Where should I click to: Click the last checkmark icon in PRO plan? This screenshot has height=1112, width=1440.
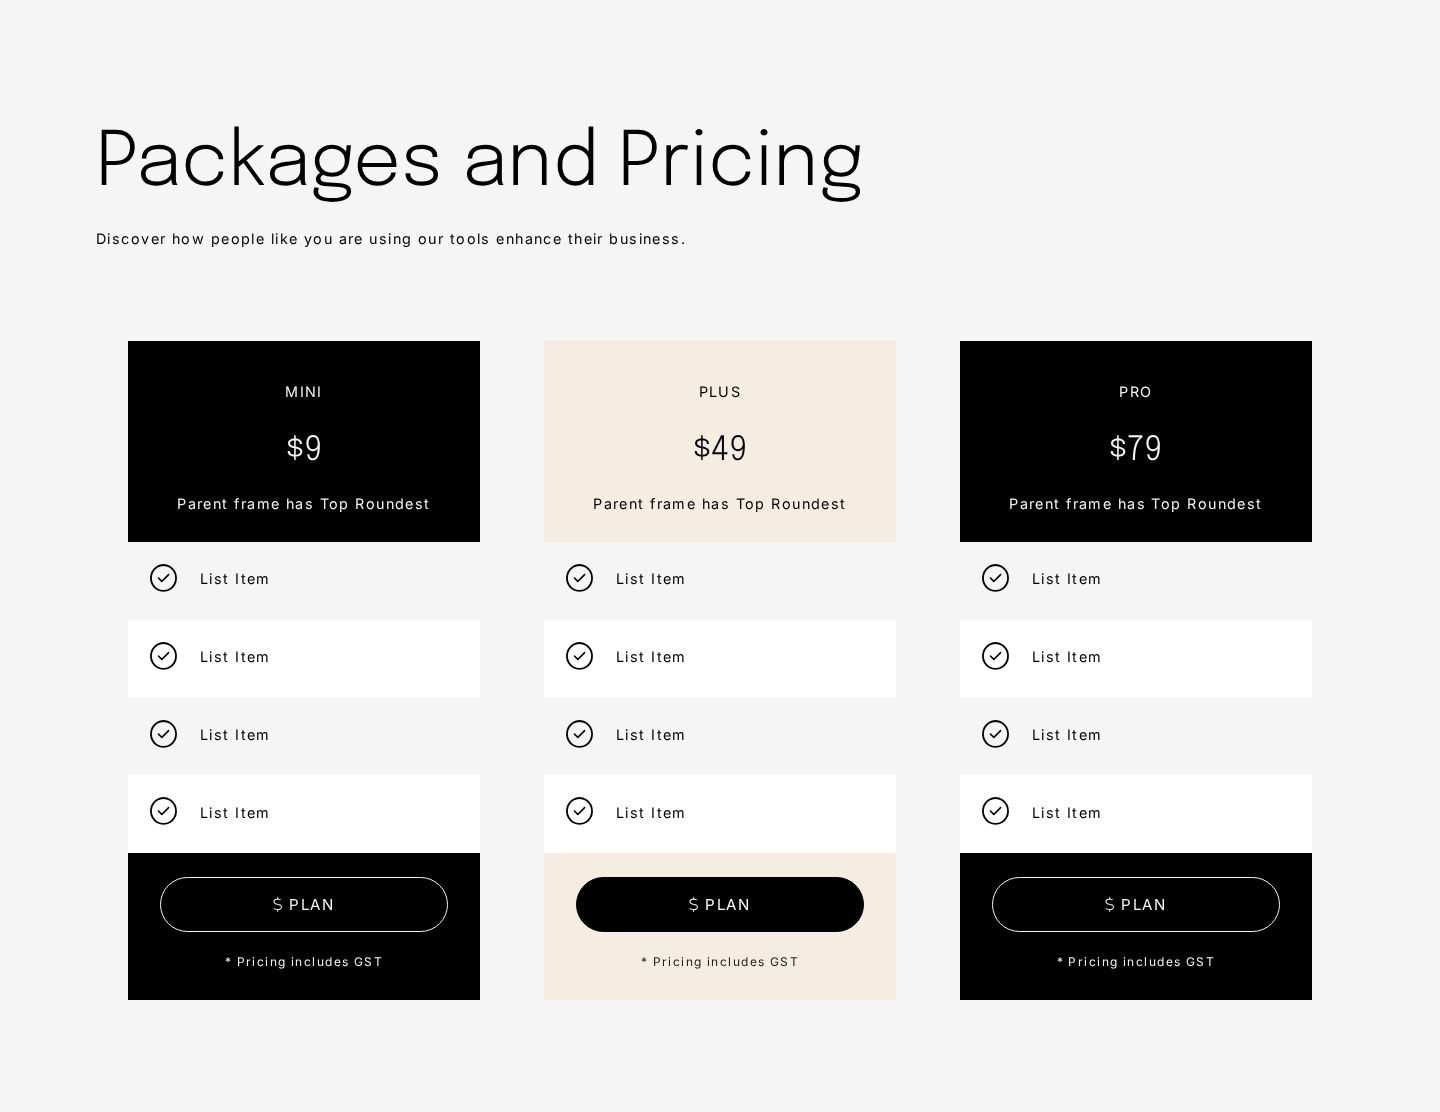pyautogui.click(x=995, y=811)
